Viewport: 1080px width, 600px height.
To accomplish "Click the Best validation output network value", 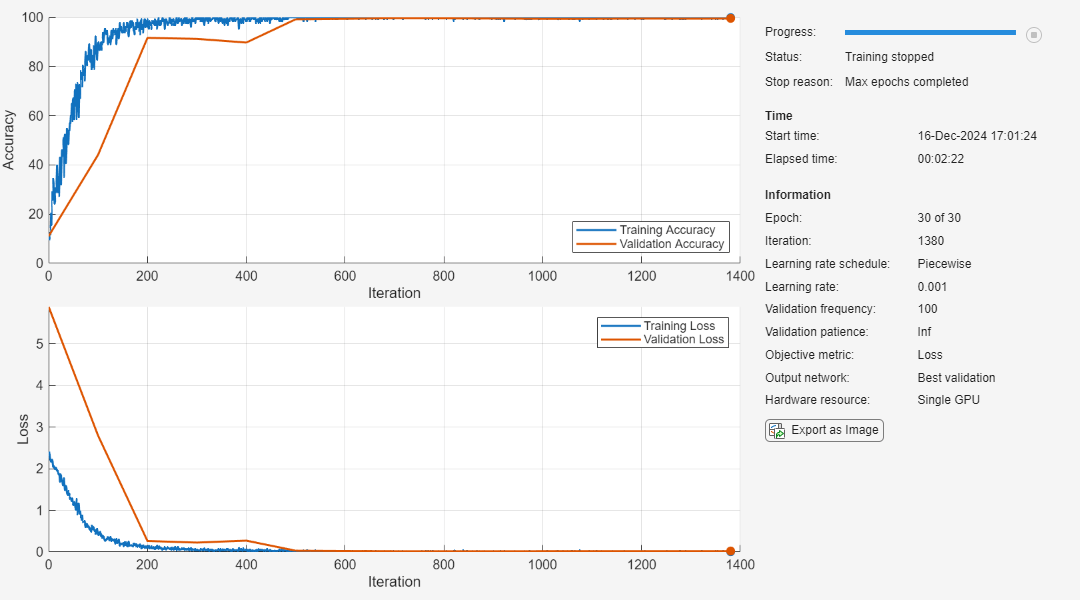I will click(x=956, y=378).
